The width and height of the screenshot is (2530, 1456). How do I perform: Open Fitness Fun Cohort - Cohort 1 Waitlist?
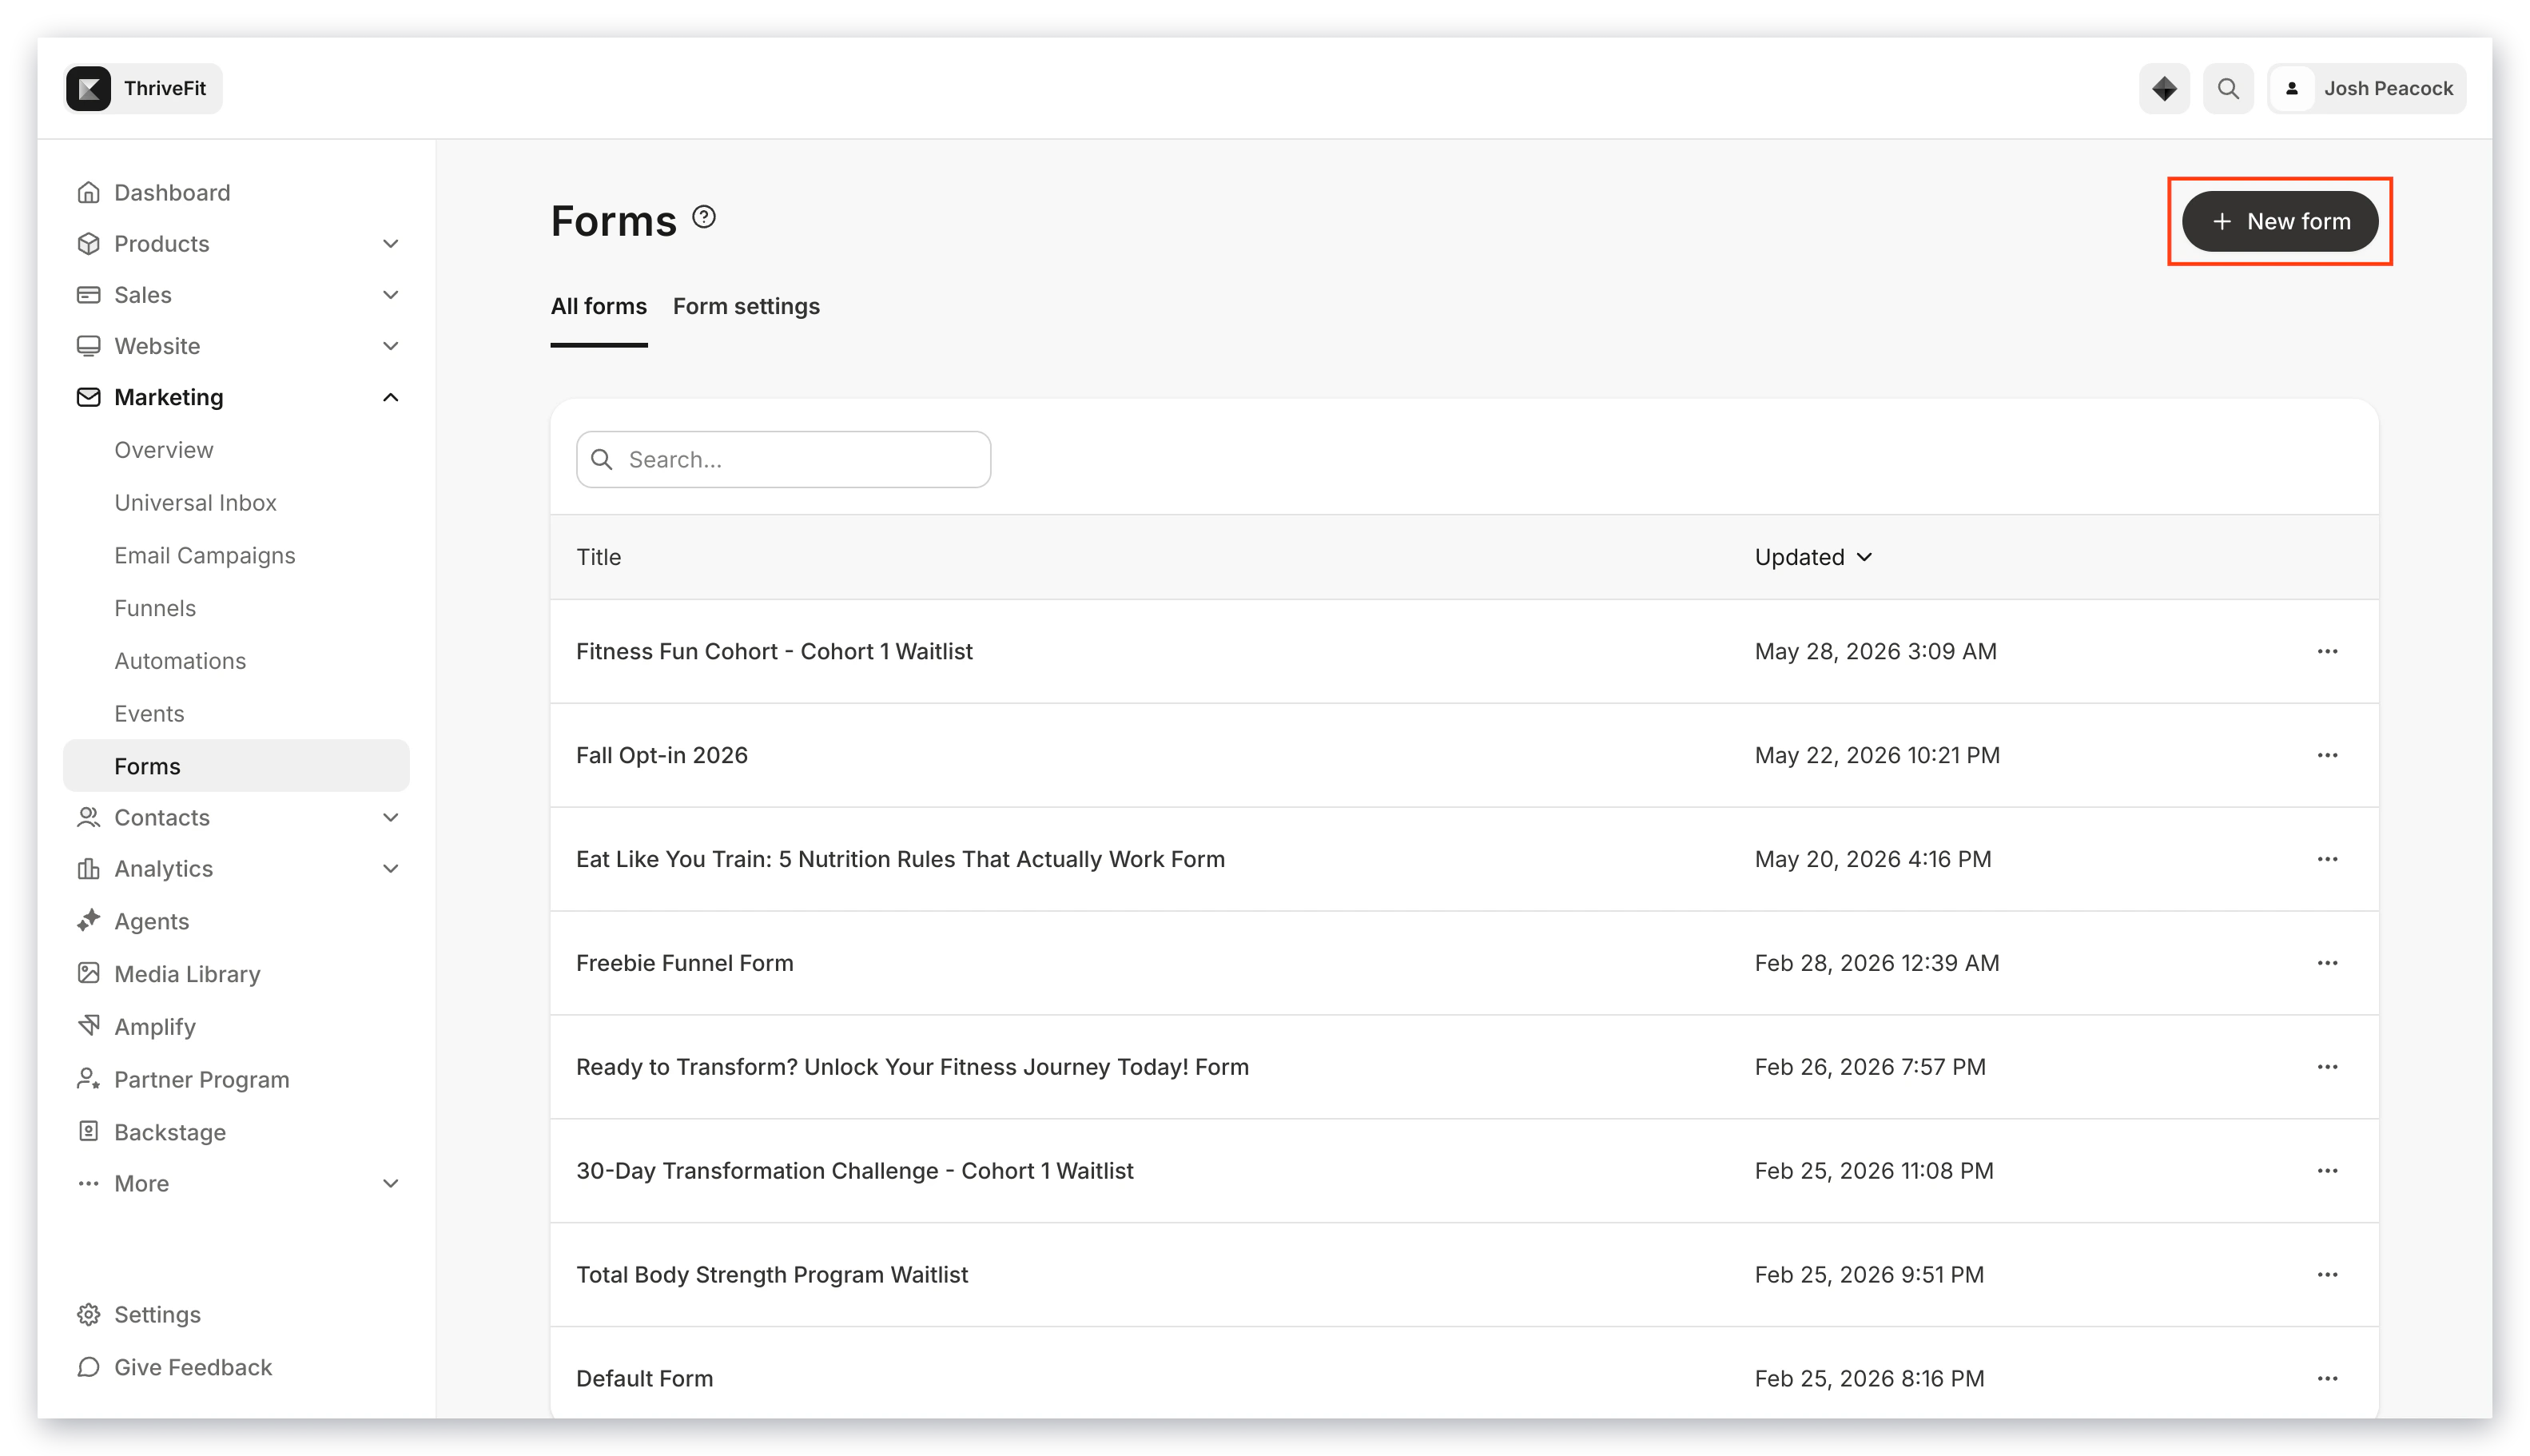point(774,651)
